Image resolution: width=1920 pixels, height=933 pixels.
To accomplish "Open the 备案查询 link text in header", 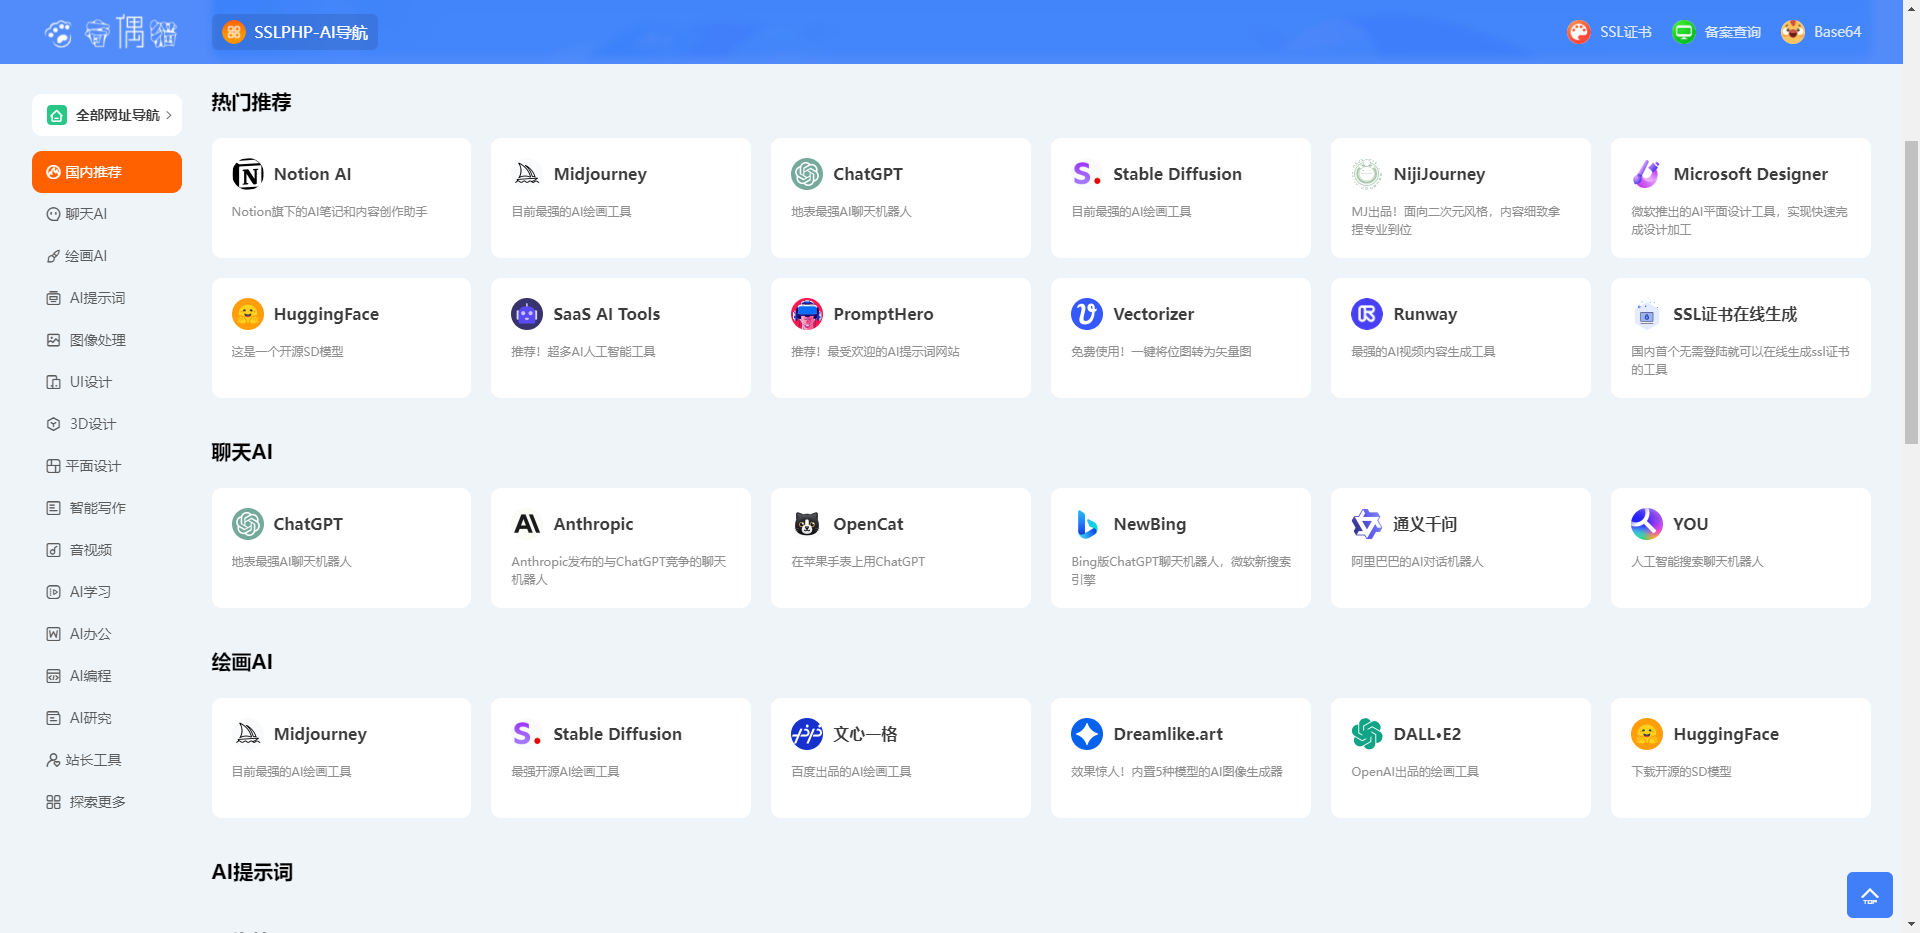I will point(1733,32).
